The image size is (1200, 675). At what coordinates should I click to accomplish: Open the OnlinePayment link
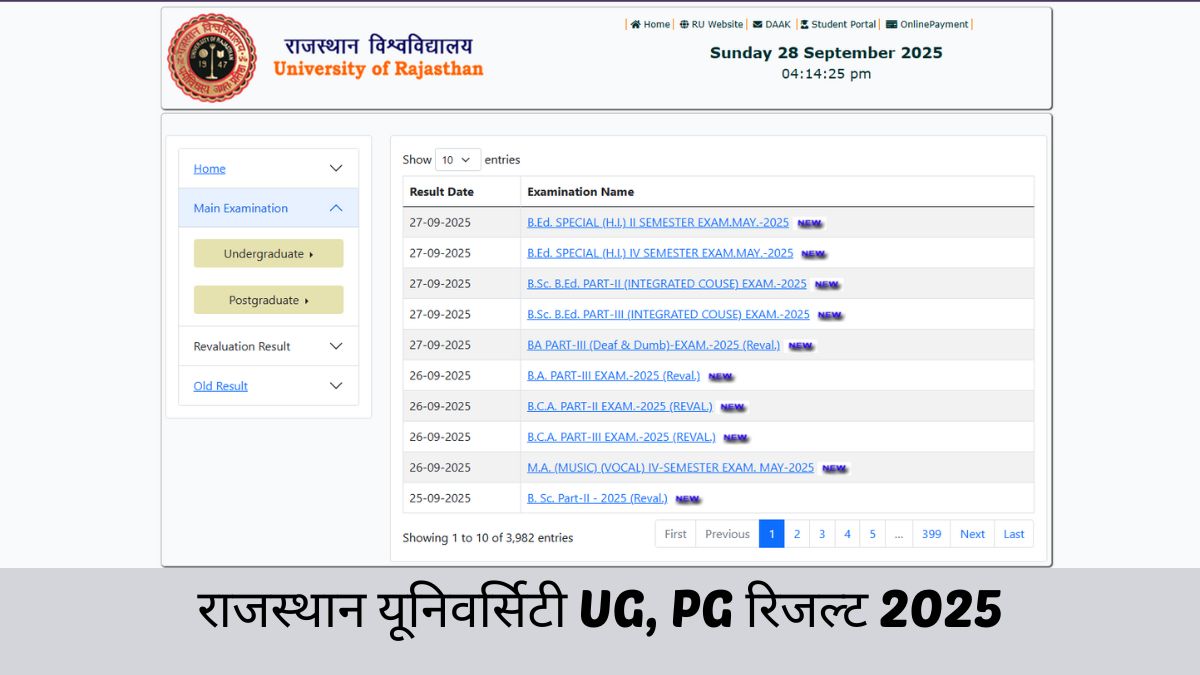coord(935,24)
